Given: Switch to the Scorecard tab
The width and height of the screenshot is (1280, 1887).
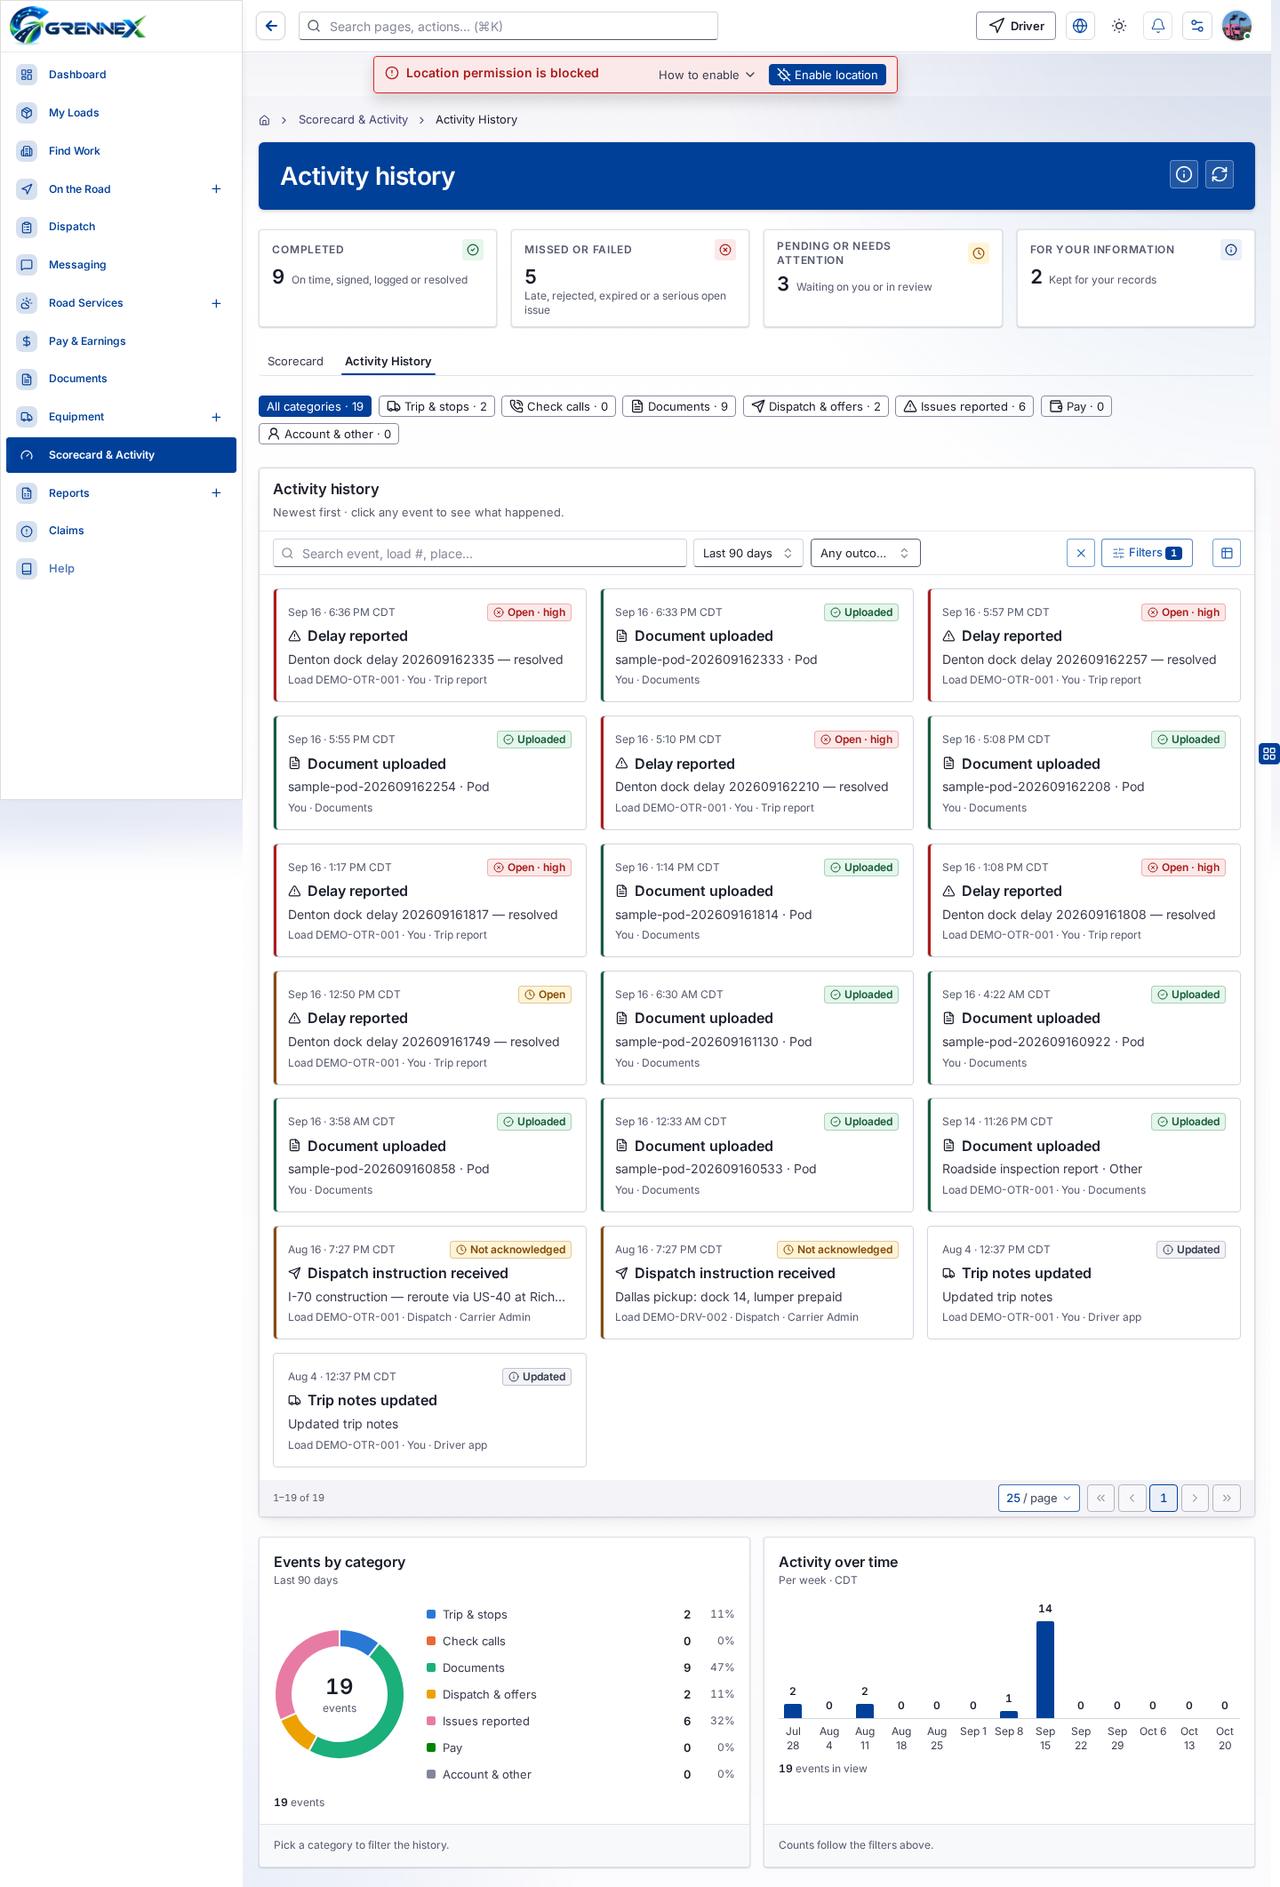Looking at the screenshot, I should (295, 361).
